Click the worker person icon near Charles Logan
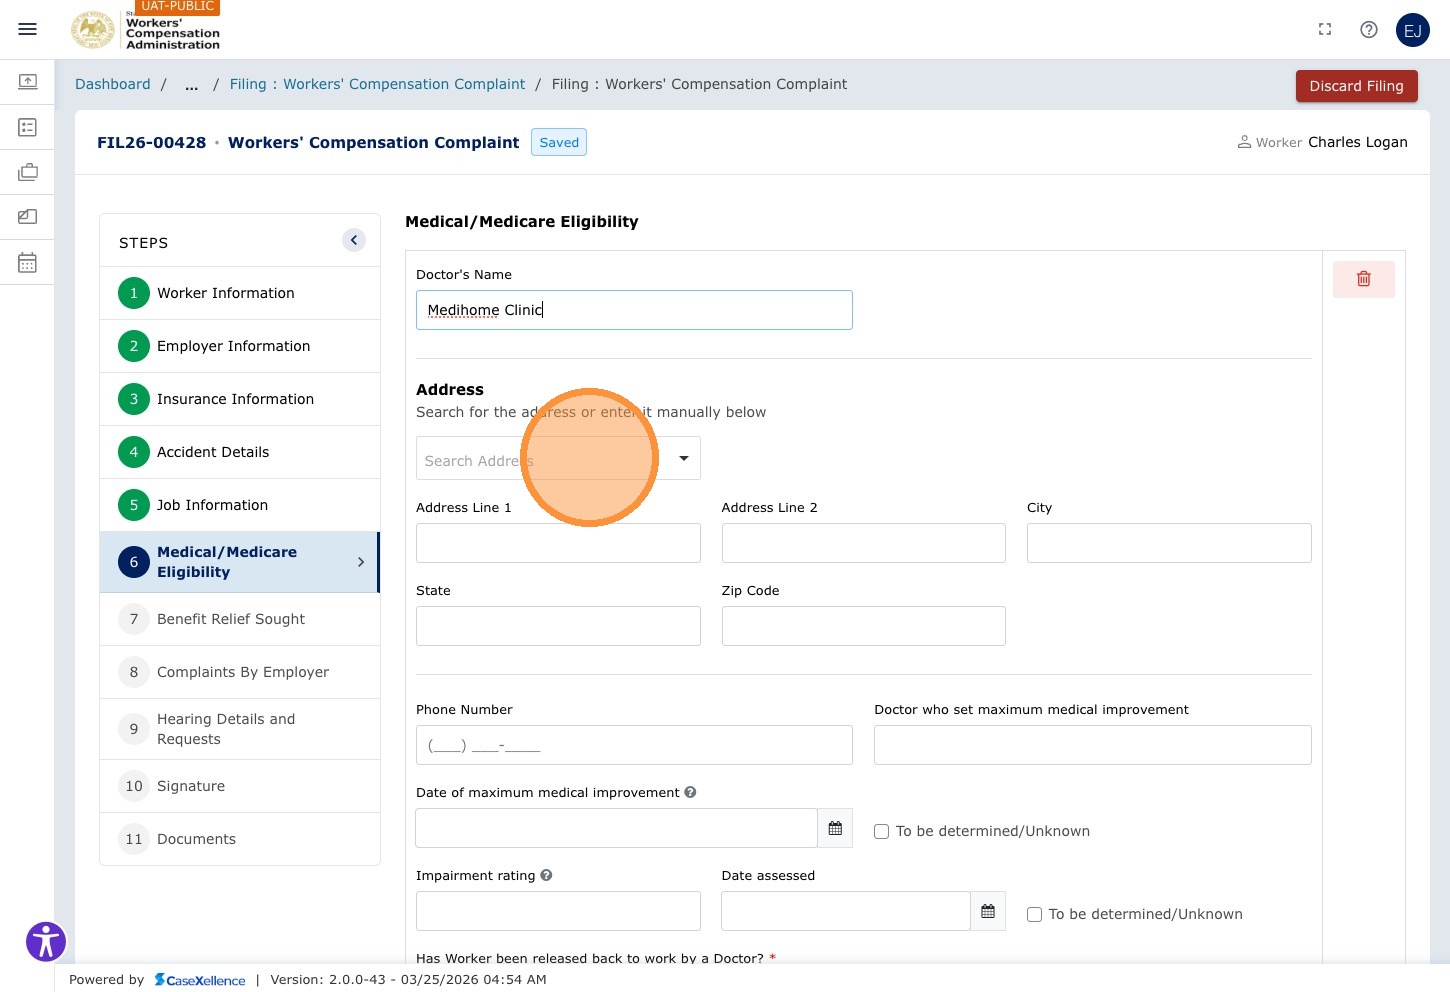The image size is (1450, 992). click(1244, 142)
